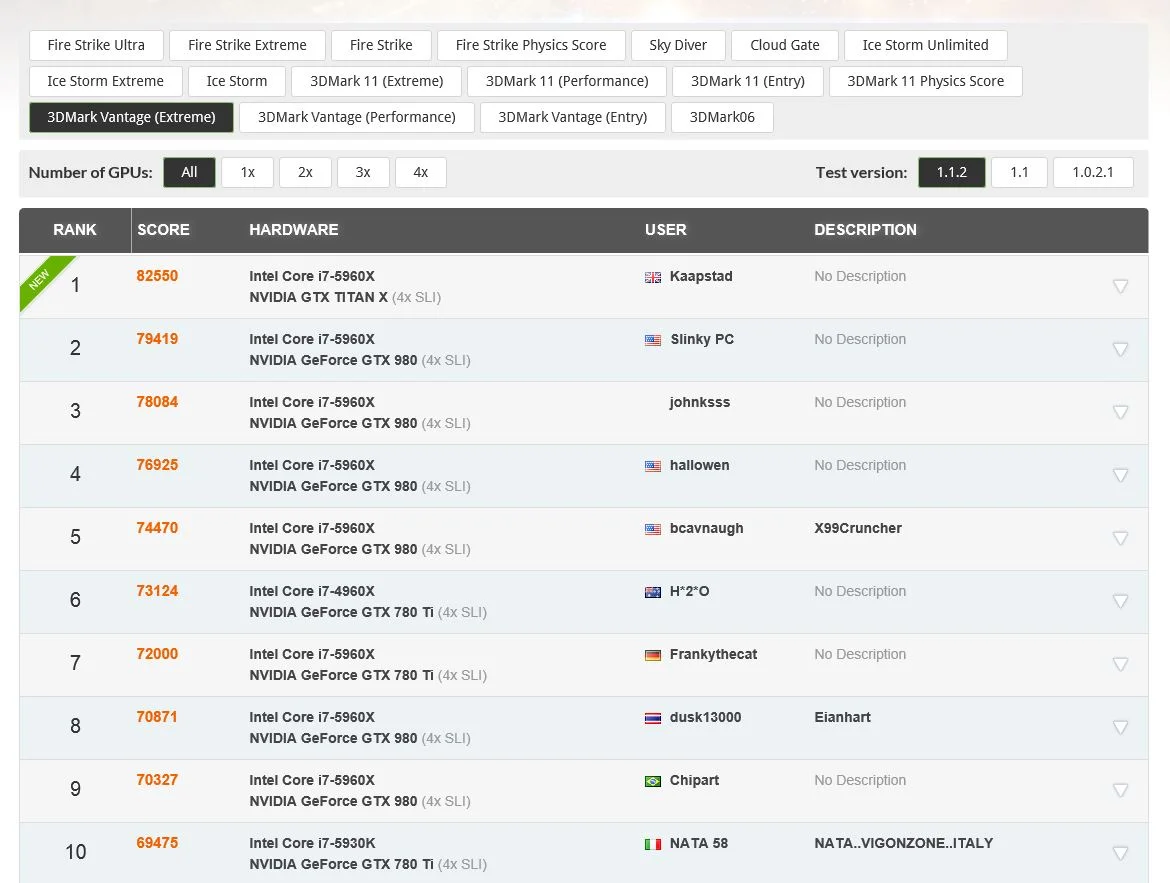
Task: Open the Fire Strike Ultra benchmark tab
Action: pyautogui.click(x=96, y=45)
